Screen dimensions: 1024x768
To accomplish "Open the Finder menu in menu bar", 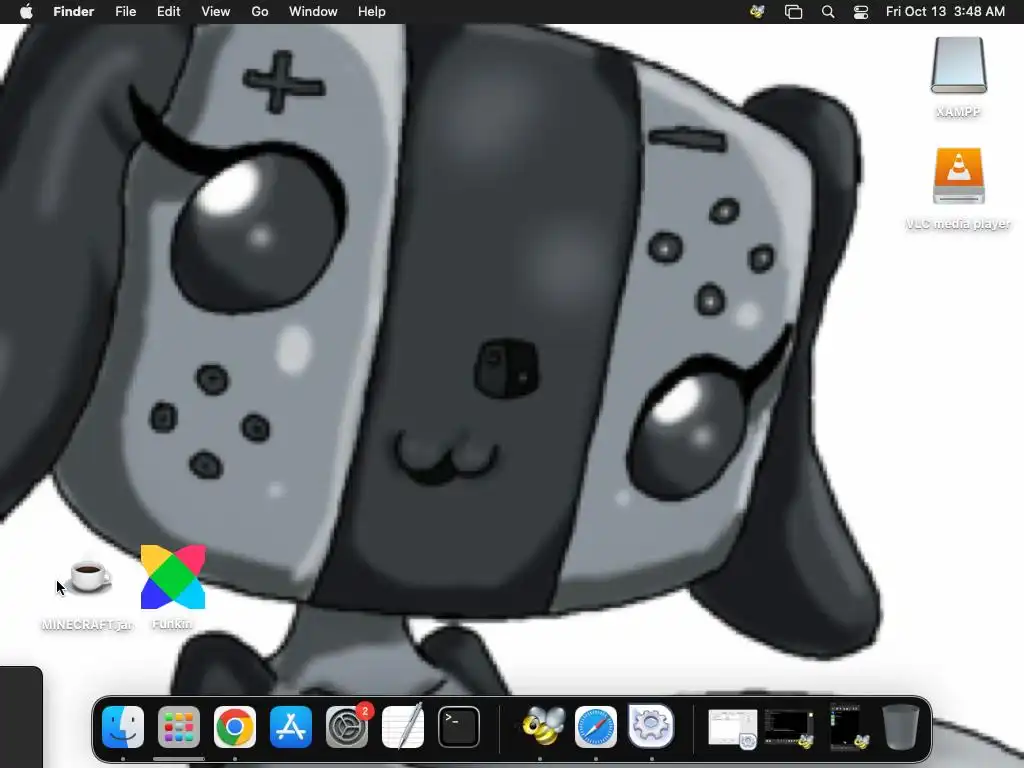I will tap(74, 12).
